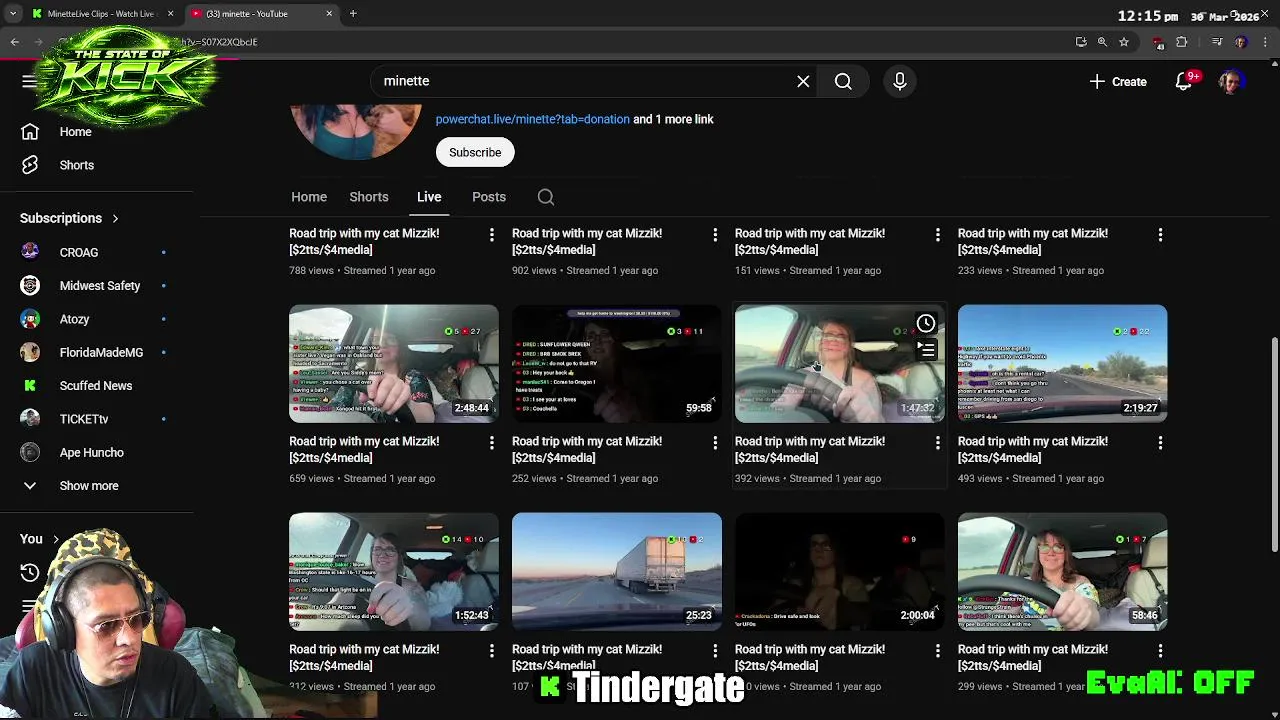The image size is (1280, 720).
Task: Go back with the browser back arrow
Action: pyautogui.click(x=15, y=42)
